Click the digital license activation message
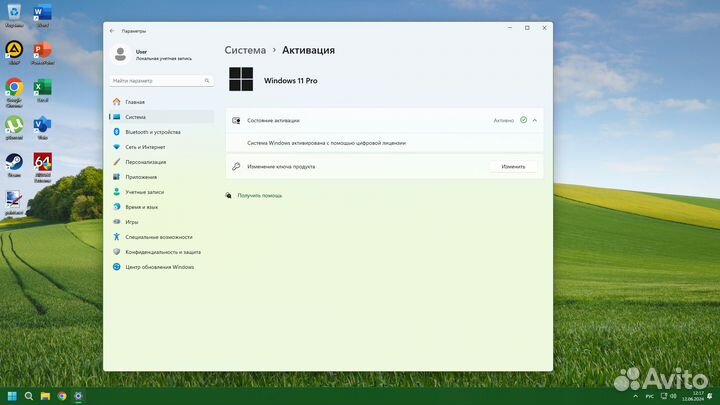The width and height of the screenshot is (720, 405). [326, 143]
